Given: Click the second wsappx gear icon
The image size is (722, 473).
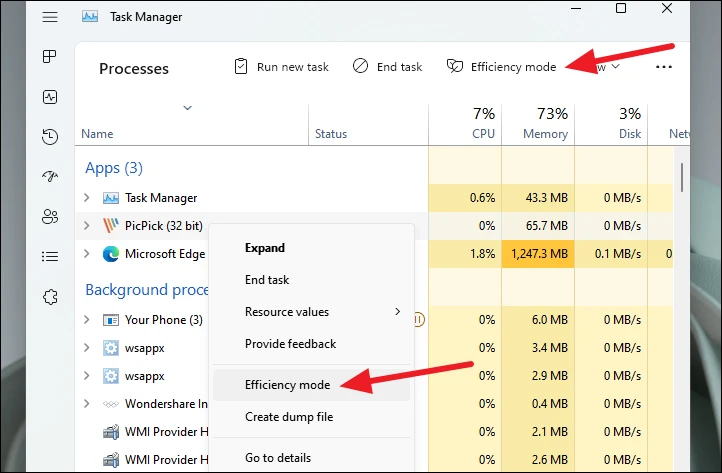Looking at the screenshot, I should (x=111, y=376).
